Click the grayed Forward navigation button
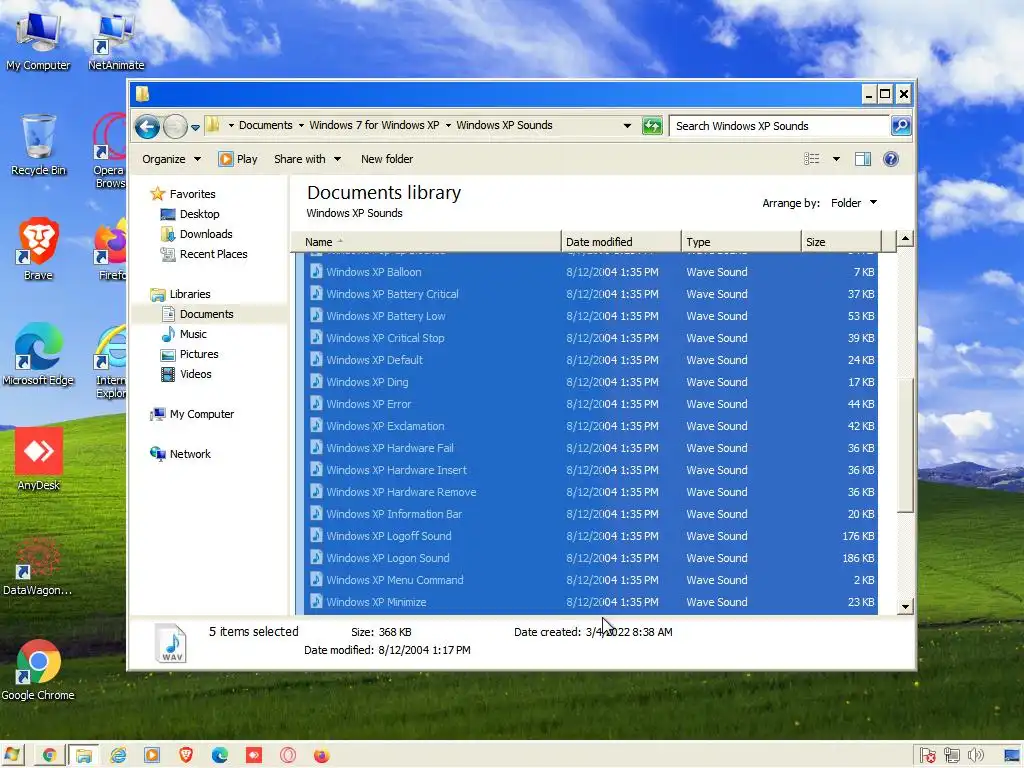Viewport: 1024px width, 768px height. [175, 126]
